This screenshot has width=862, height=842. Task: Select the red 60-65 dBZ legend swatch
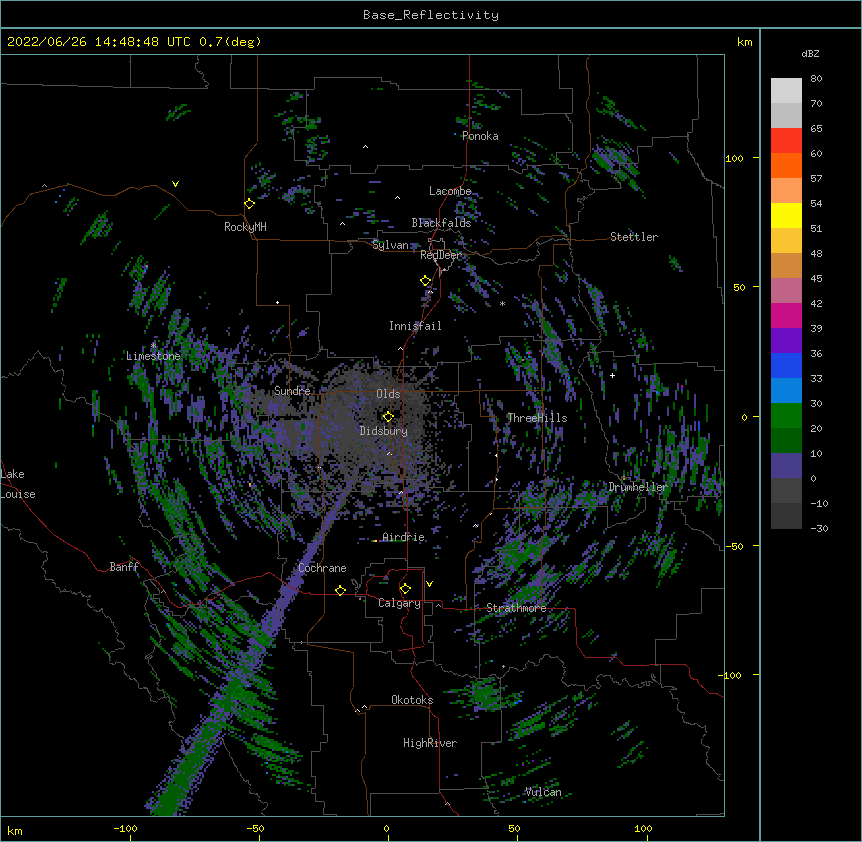click(786, 140)
